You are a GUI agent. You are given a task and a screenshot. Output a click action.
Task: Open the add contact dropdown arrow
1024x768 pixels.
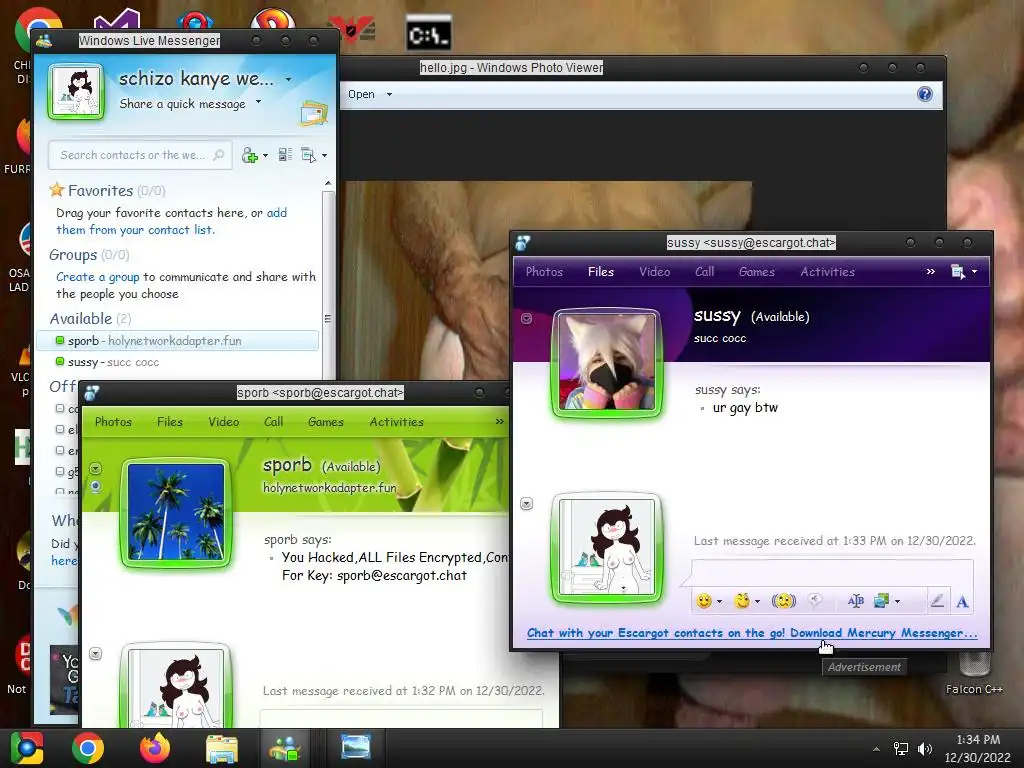264,156
